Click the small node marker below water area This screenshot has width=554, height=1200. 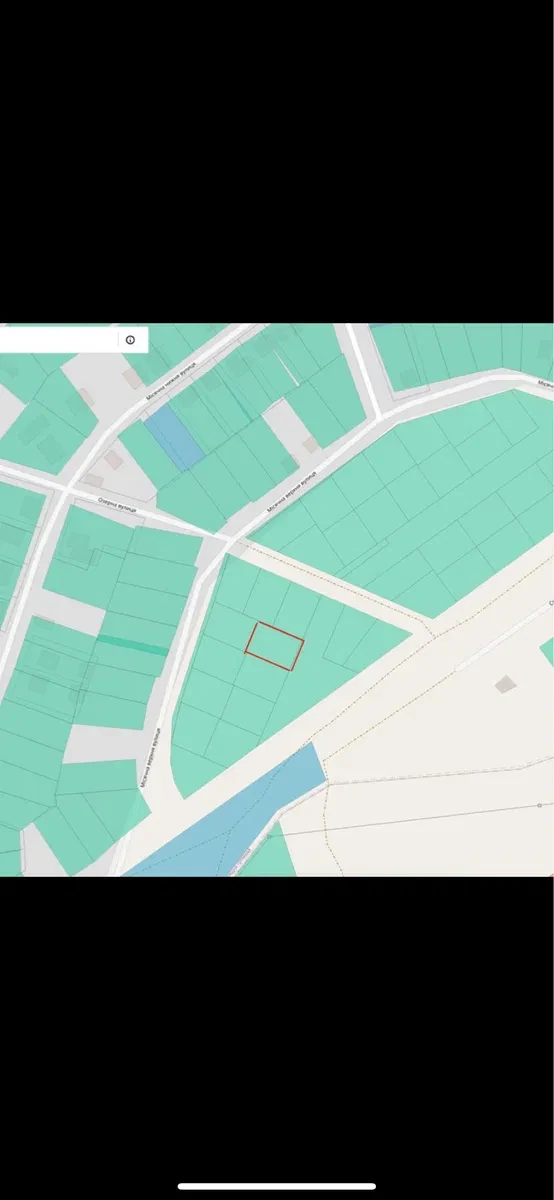[269, 836]
